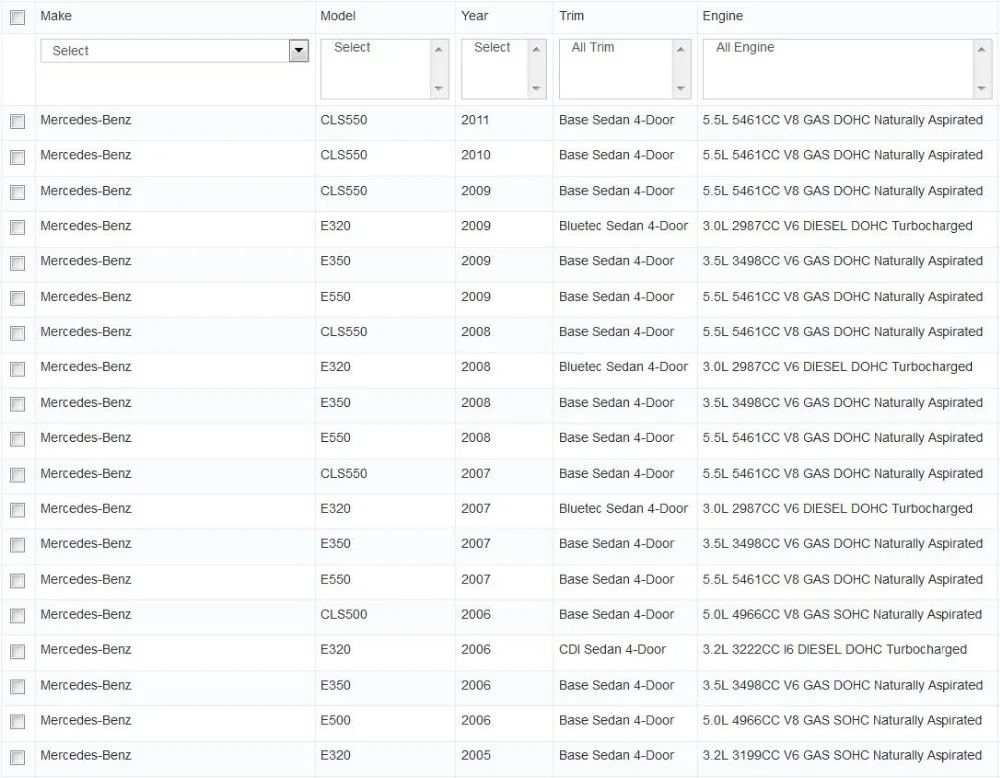
Task: Click Model list scroll-up arrow
Action: pyautogui.click(x=439, y=49)
